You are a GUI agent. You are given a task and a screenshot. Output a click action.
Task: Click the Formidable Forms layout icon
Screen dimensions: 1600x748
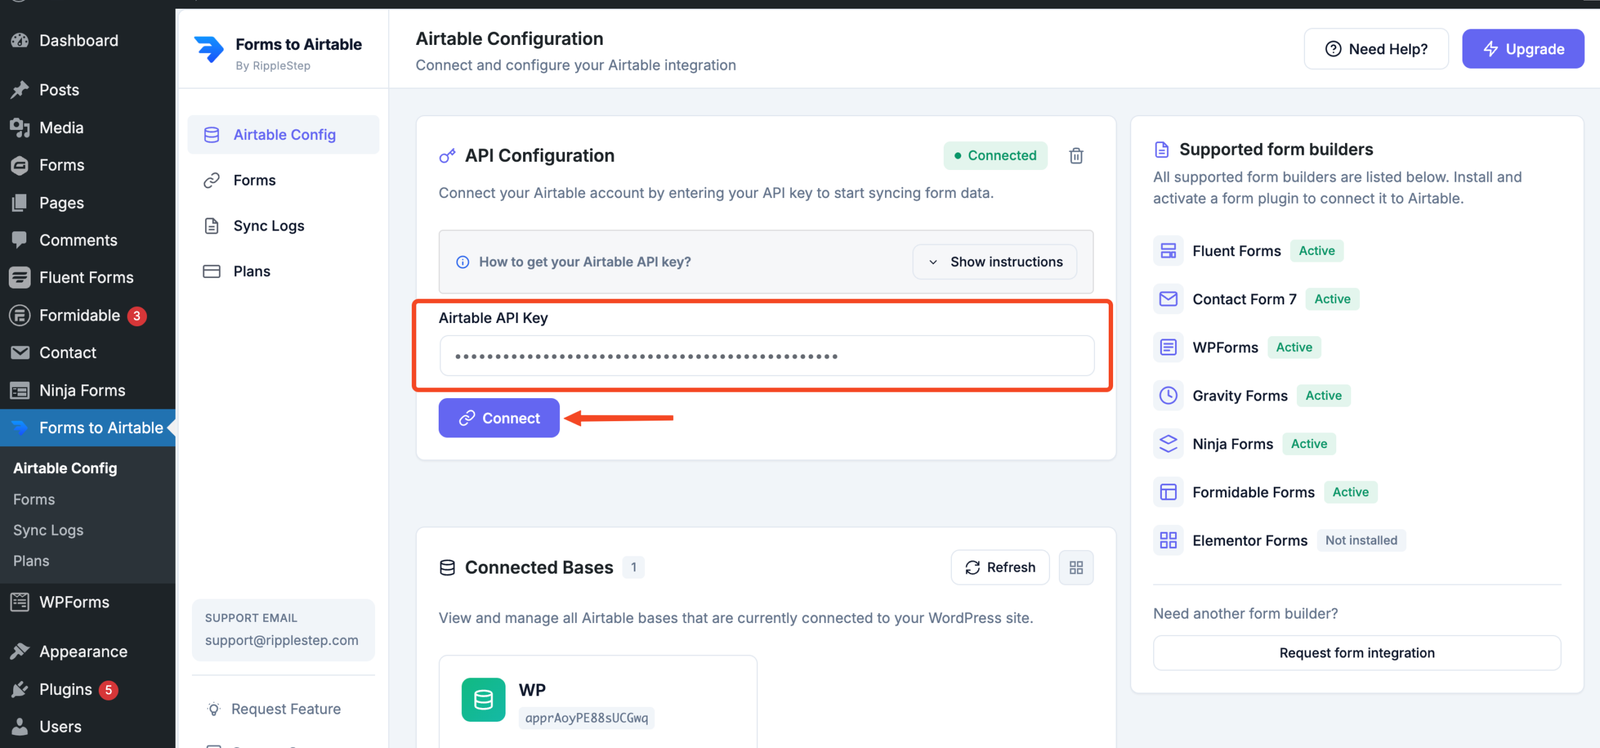[1168, 492]
